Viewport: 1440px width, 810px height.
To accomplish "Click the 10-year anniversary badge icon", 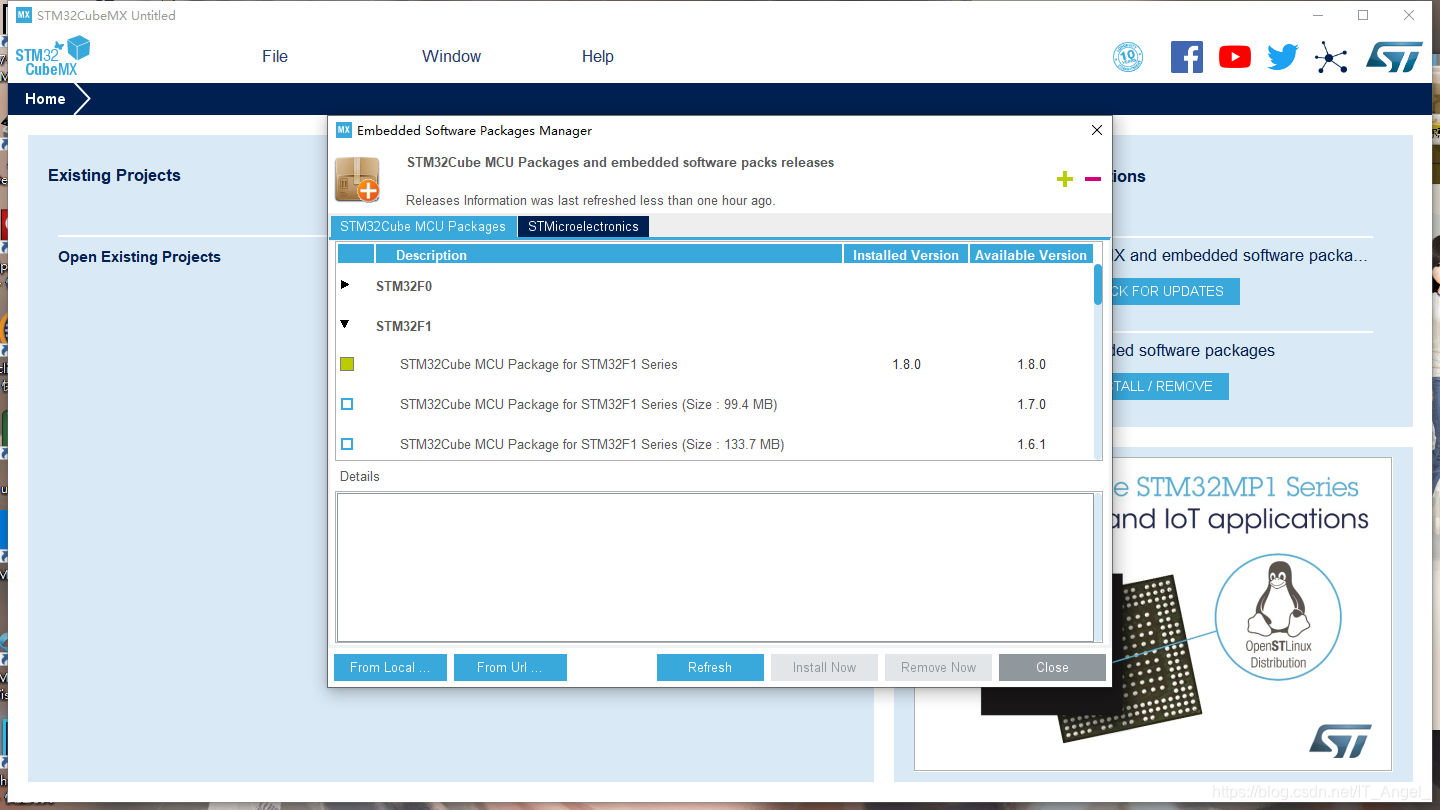I will tap(1128, 57).
